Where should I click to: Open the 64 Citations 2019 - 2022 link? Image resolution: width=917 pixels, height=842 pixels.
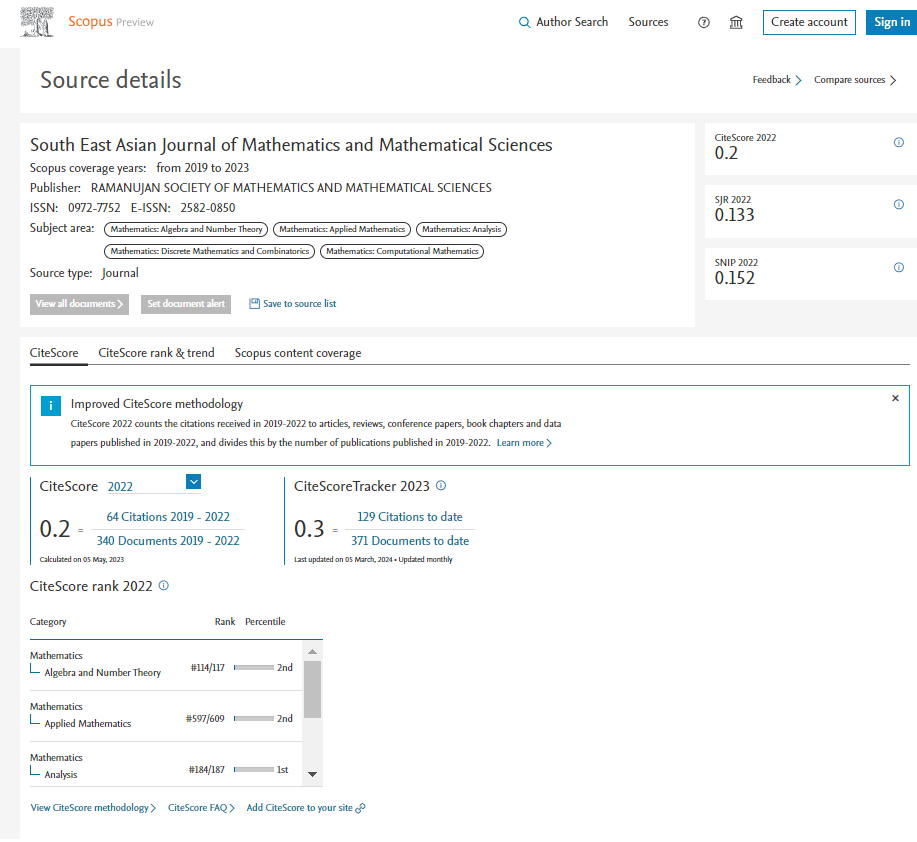168,517
